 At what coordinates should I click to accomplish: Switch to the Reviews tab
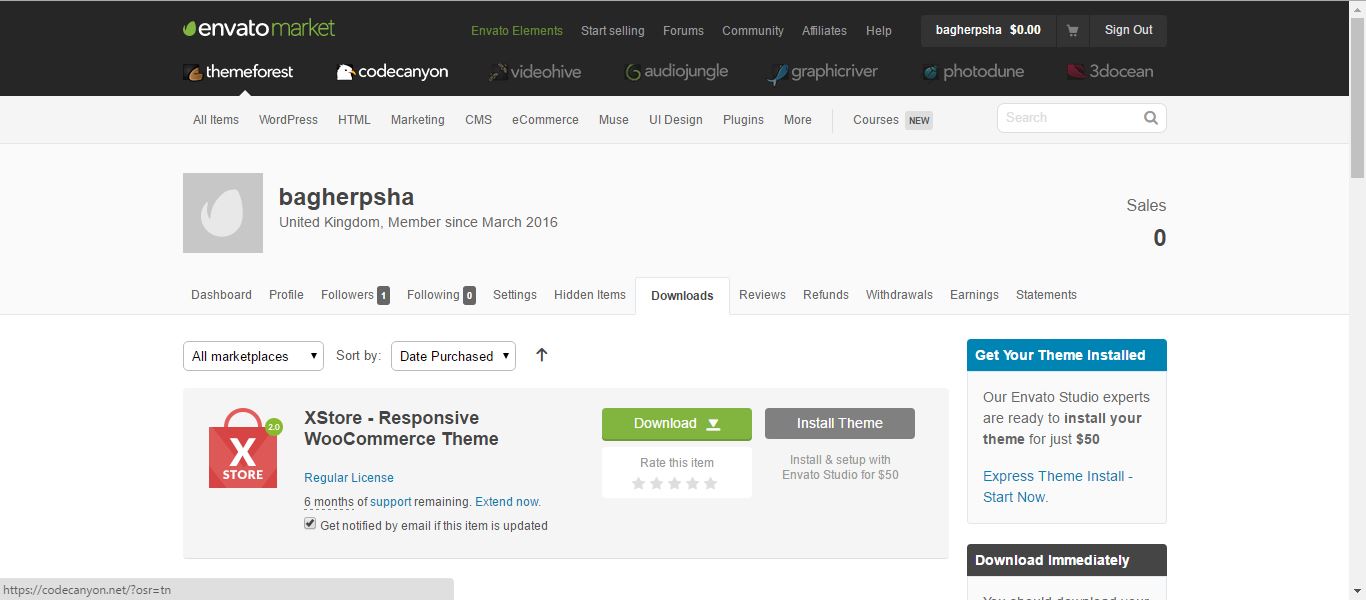(762, 295)
